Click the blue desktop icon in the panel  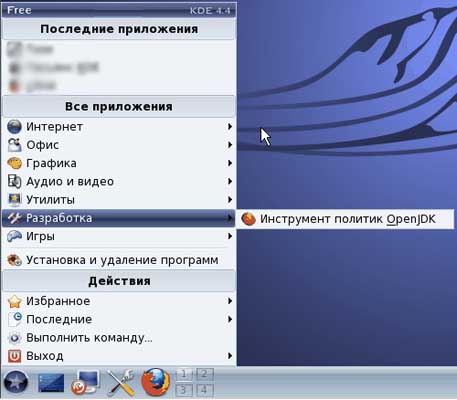[x=51, y=383]
